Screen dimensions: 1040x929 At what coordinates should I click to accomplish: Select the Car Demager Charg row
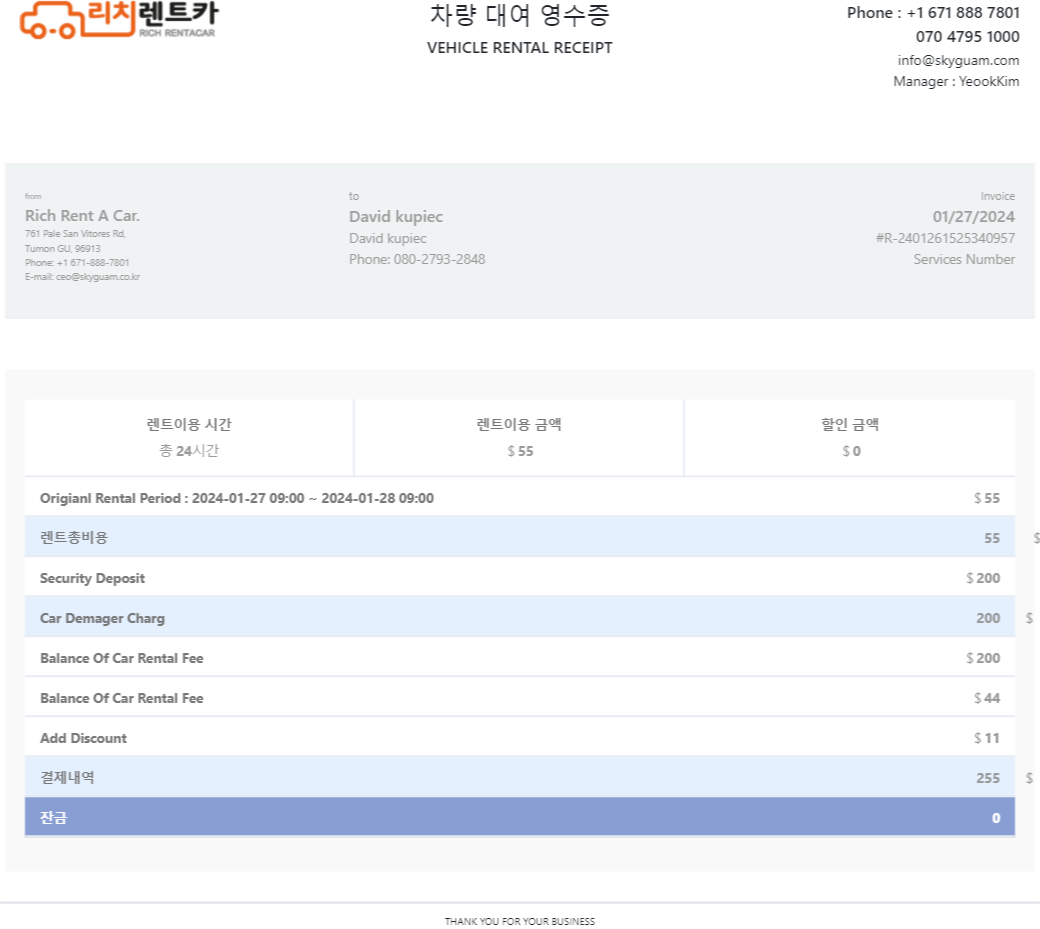pos(519,618)
